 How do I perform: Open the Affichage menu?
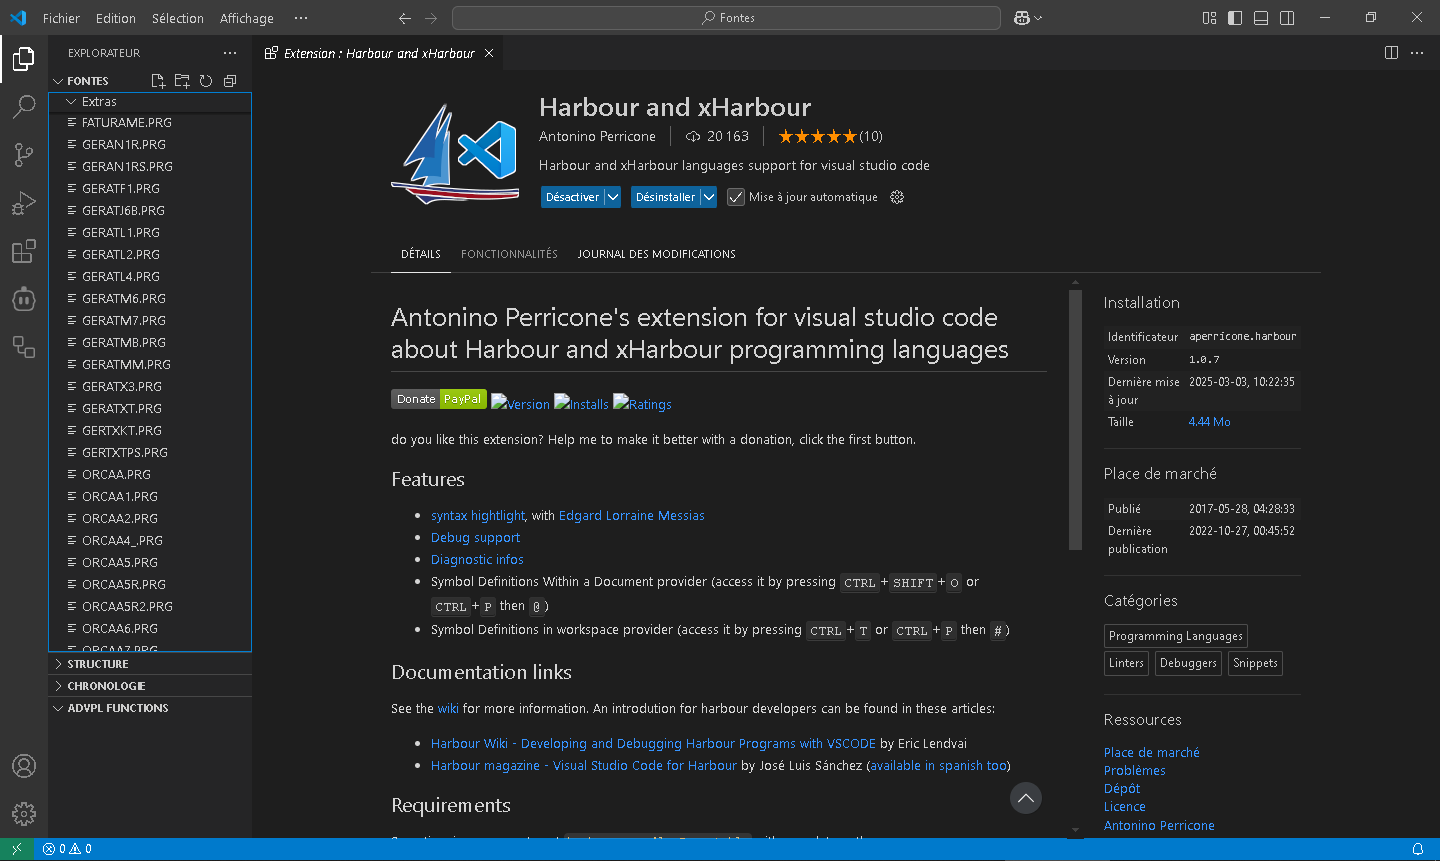pos(246,18)
